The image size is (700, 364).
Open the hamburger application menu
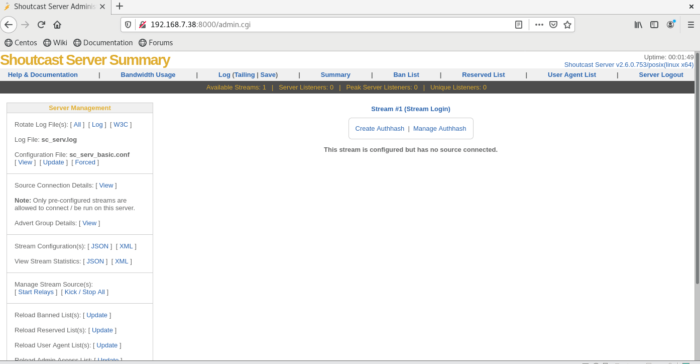[x=691, y=25]
